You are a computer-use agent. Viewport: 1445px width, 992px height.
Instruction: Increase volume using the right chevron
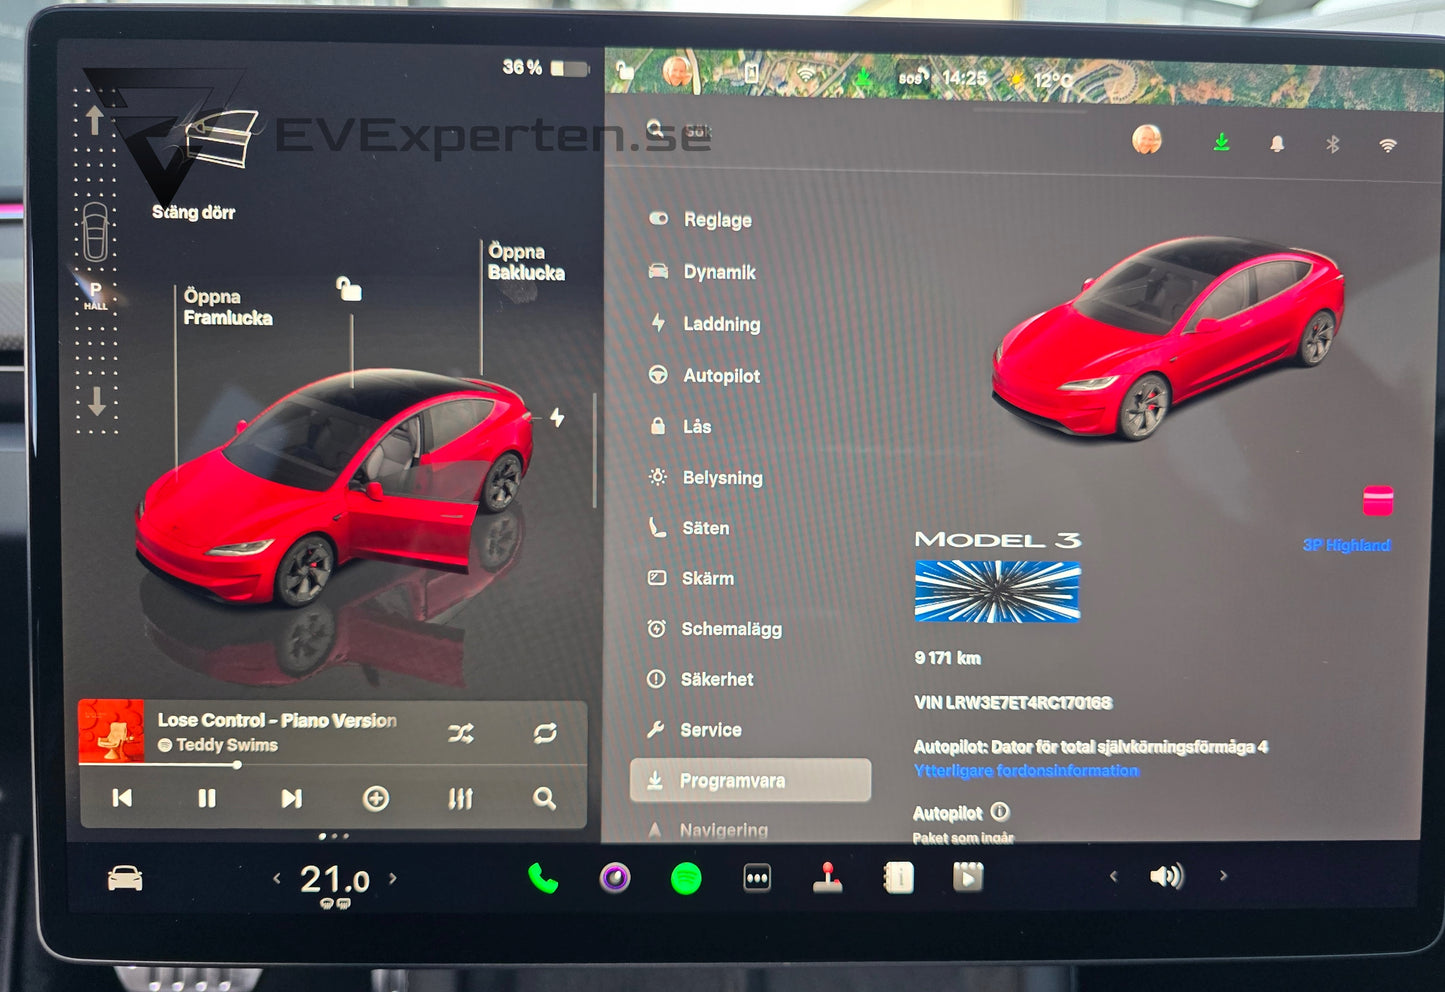click(x=1223, y=875)
